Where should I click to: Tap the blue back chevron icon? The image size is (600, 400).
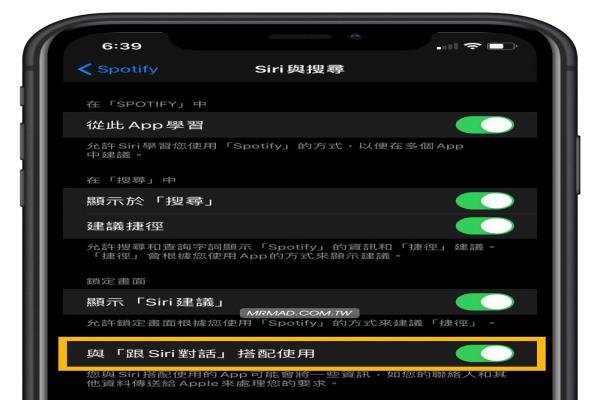[84, 69]
